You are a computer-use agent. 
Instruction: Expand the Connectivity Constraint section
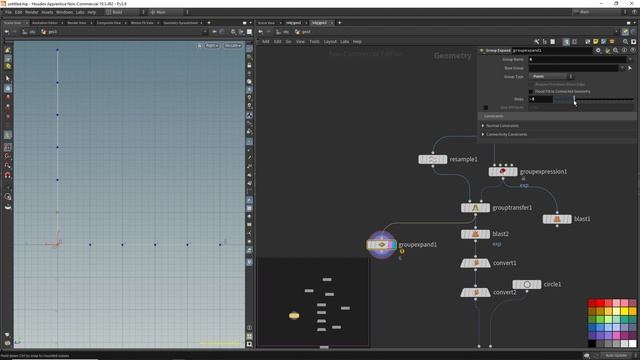pos(483,134)
